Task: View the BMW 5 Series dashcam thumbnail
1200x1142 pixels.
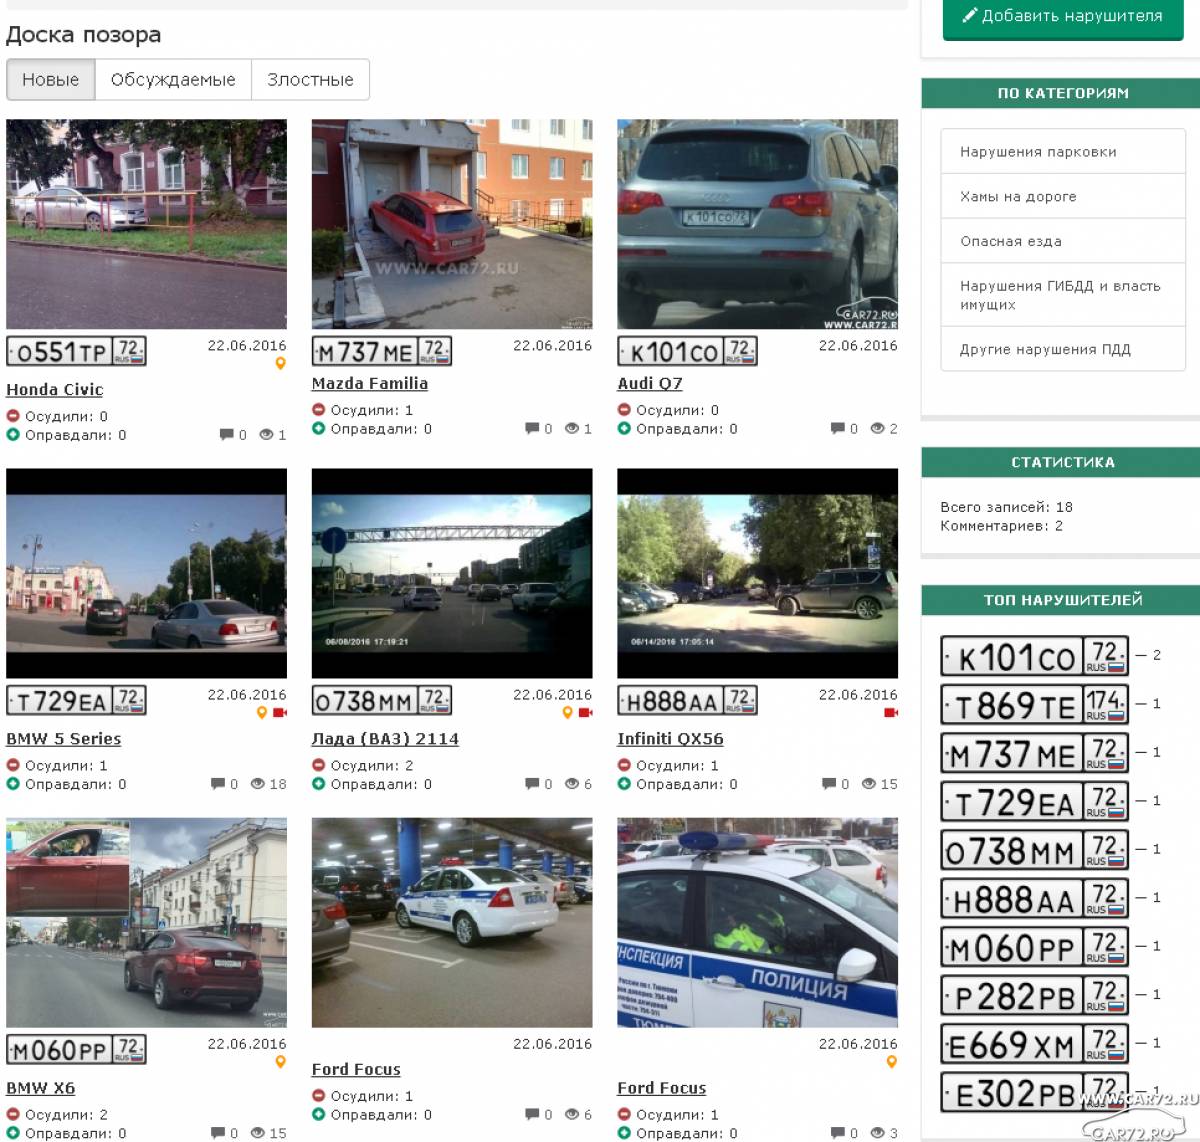Action: 146,573
